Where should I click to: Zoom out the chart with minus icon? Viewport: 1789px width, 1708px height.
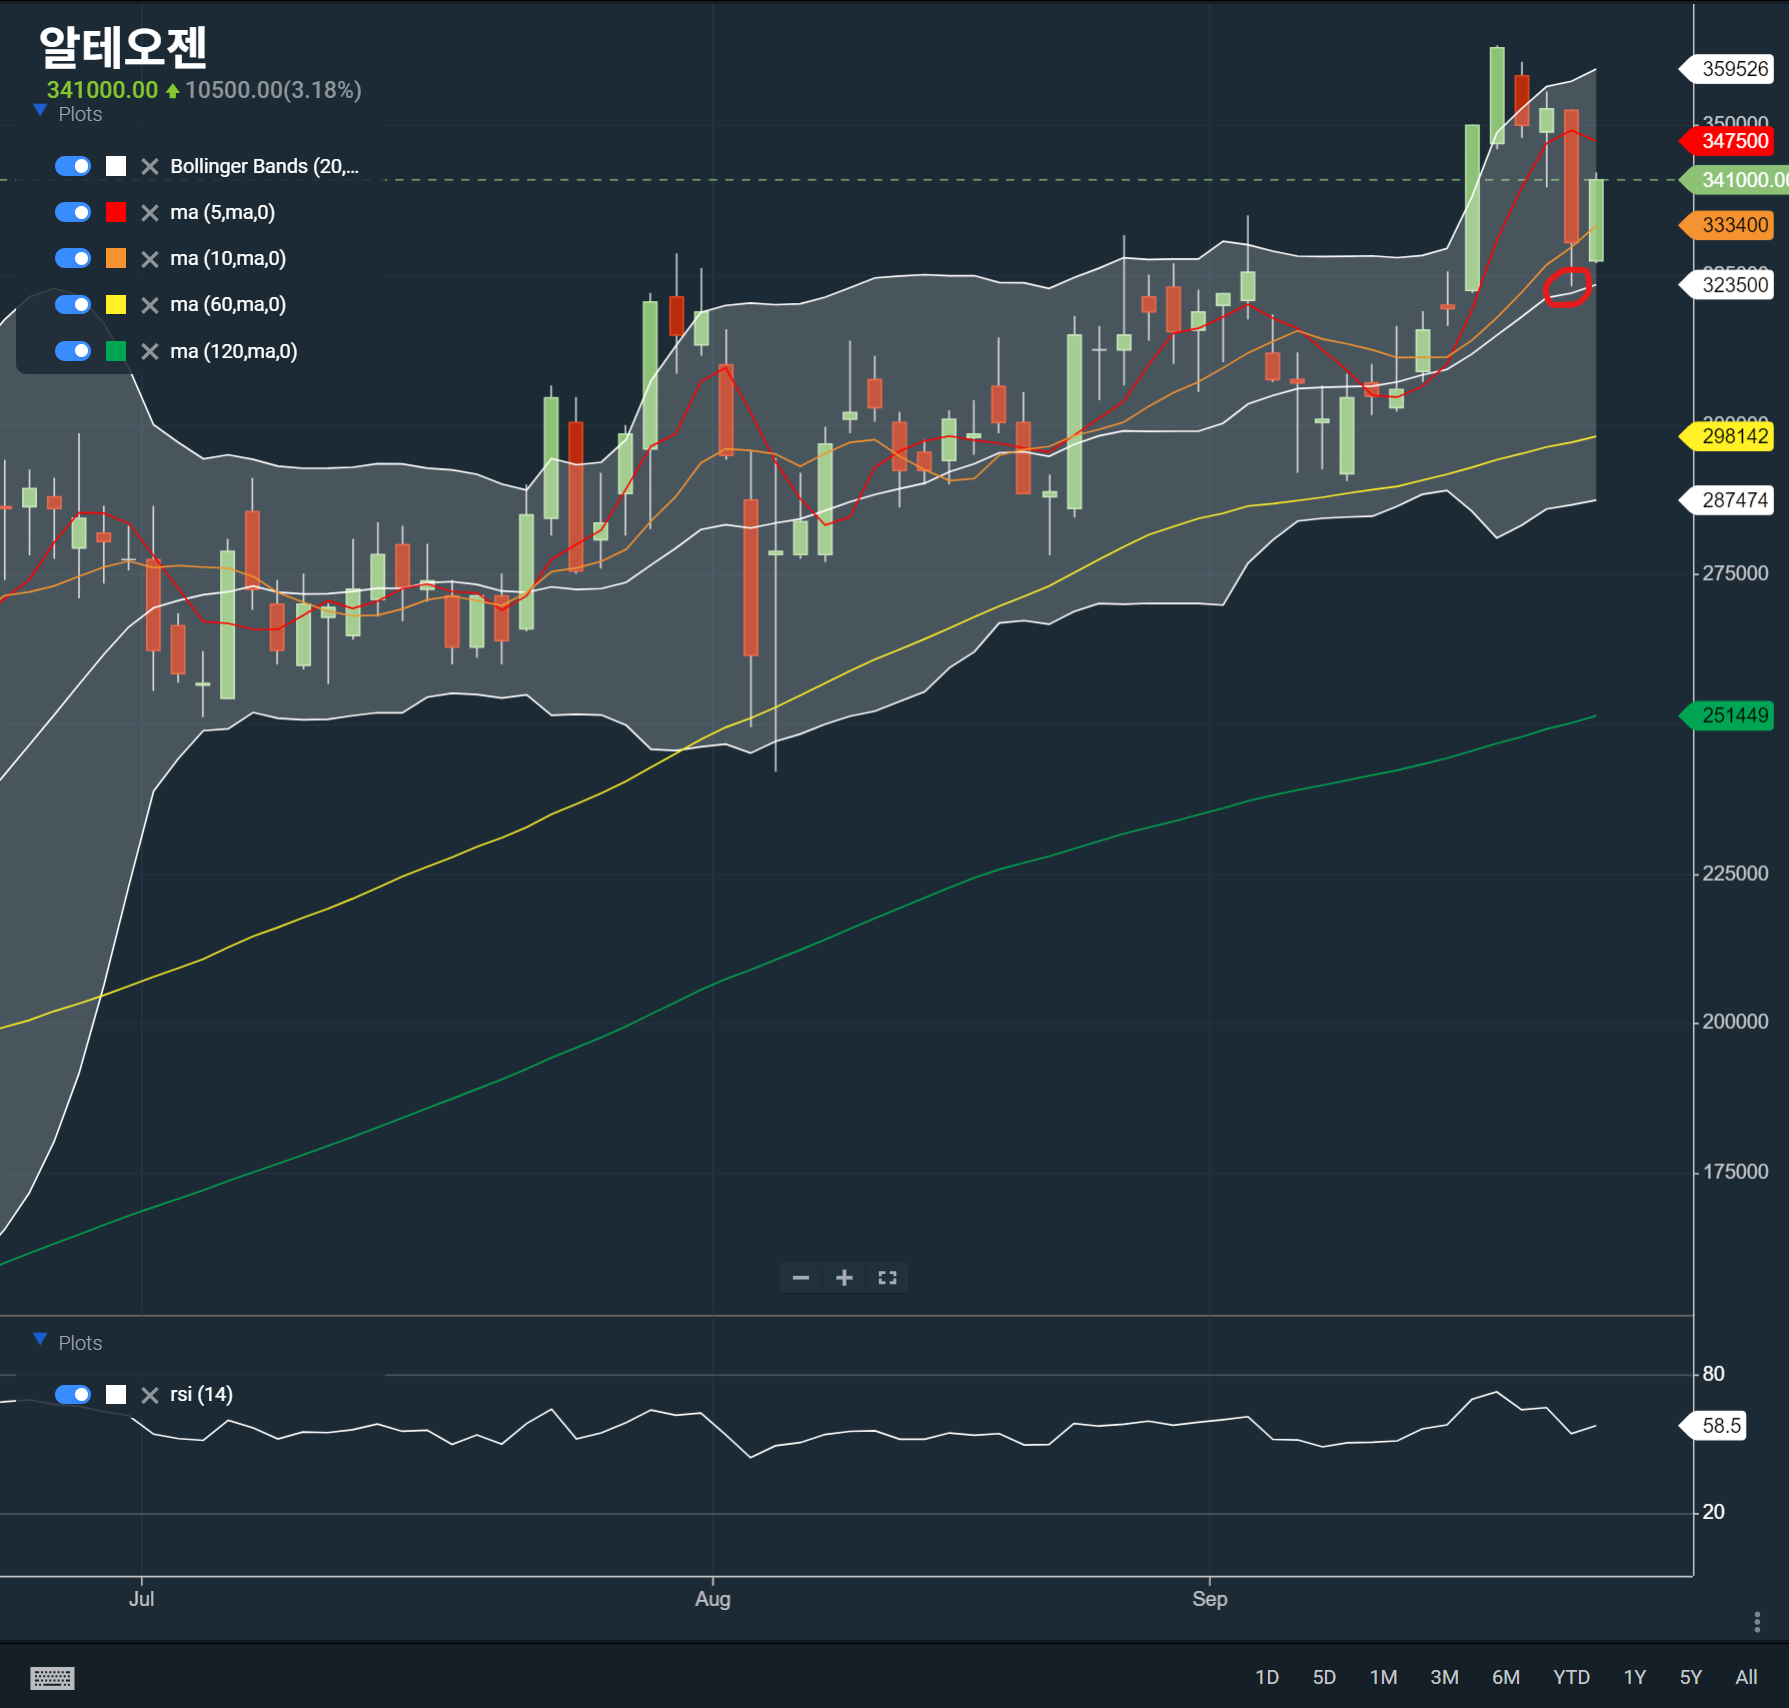click(x=800, y=1278)
